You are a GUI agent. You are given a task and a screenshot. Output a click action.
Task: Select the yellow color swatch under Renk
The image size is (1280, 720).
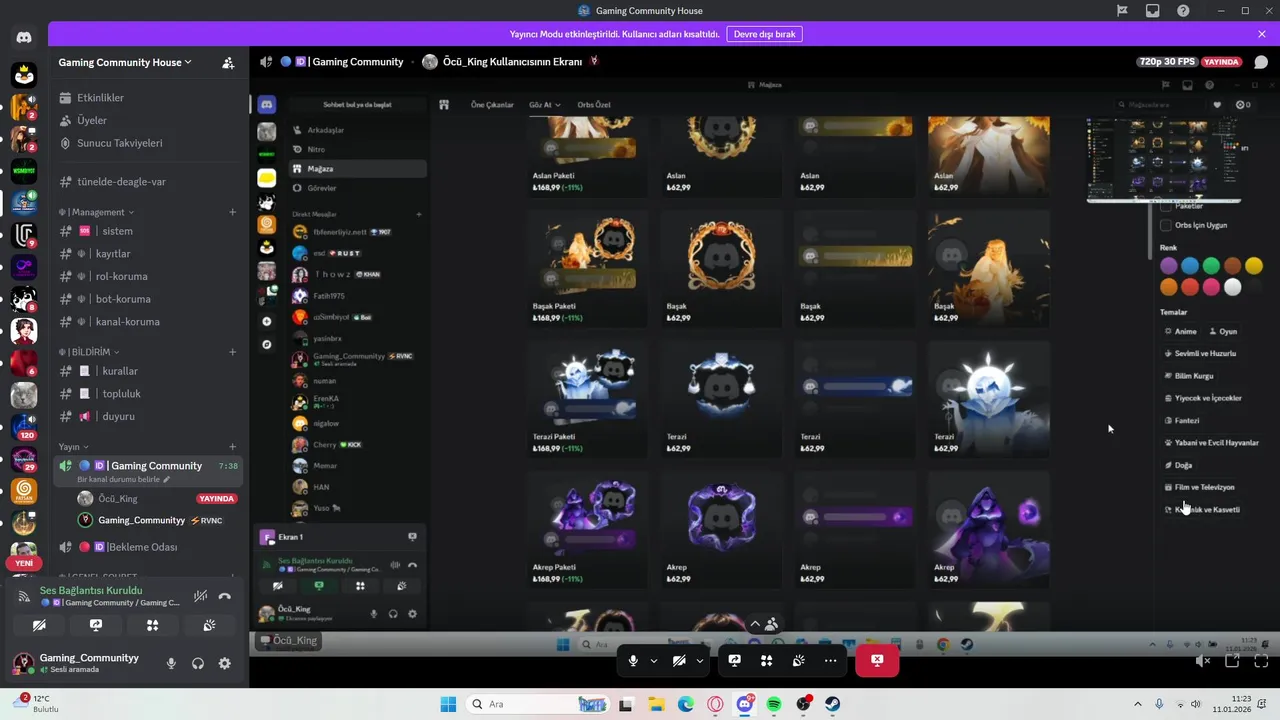click(1254, 265)
